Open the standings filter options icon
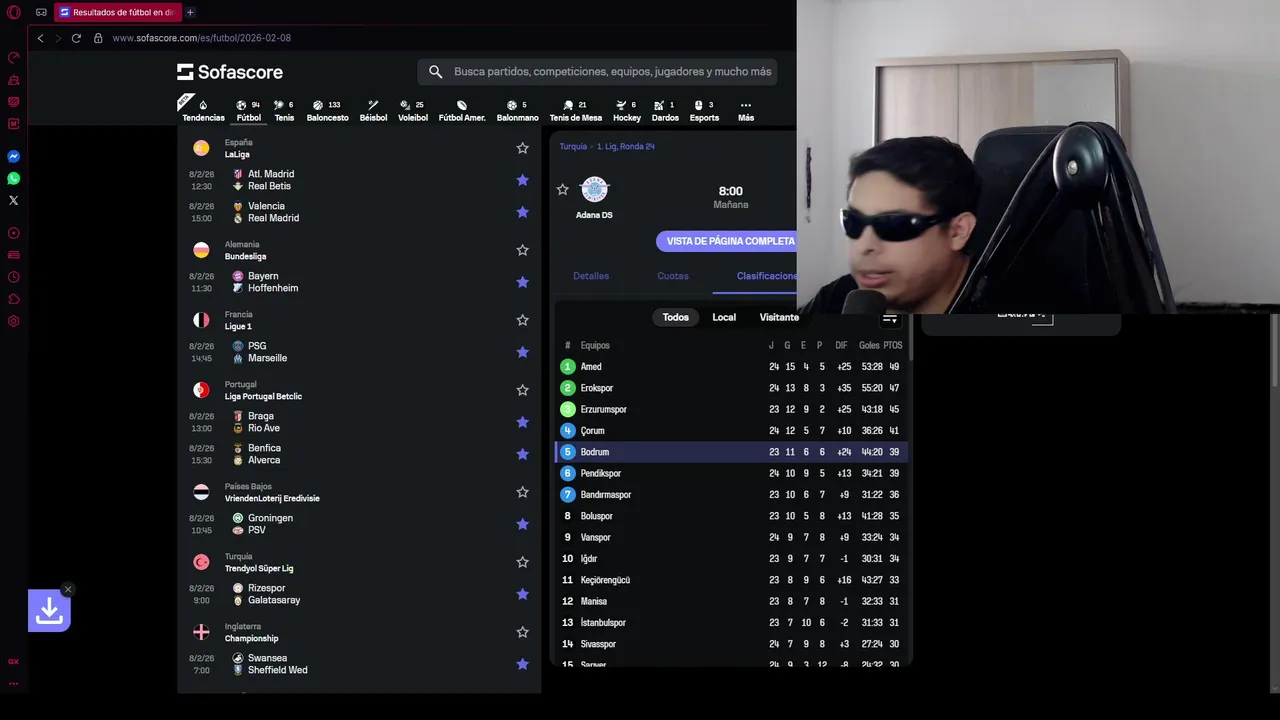The image size is (1280, 720). point(890,318)
